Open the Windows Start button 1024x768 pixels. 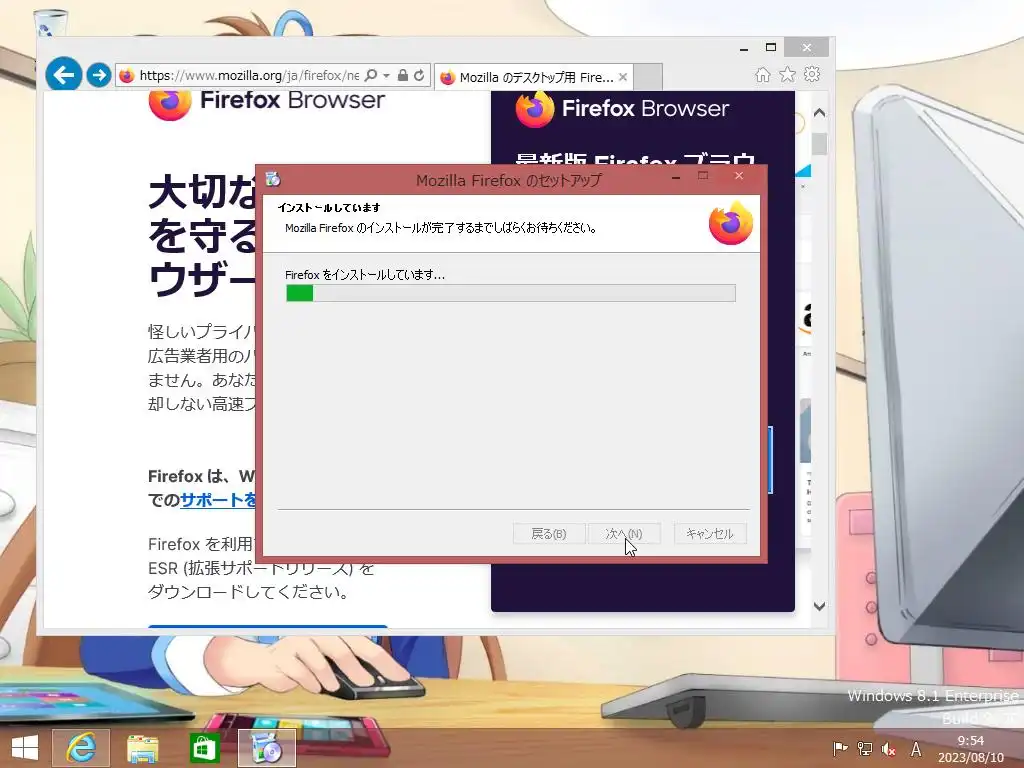tap(25, 748)
